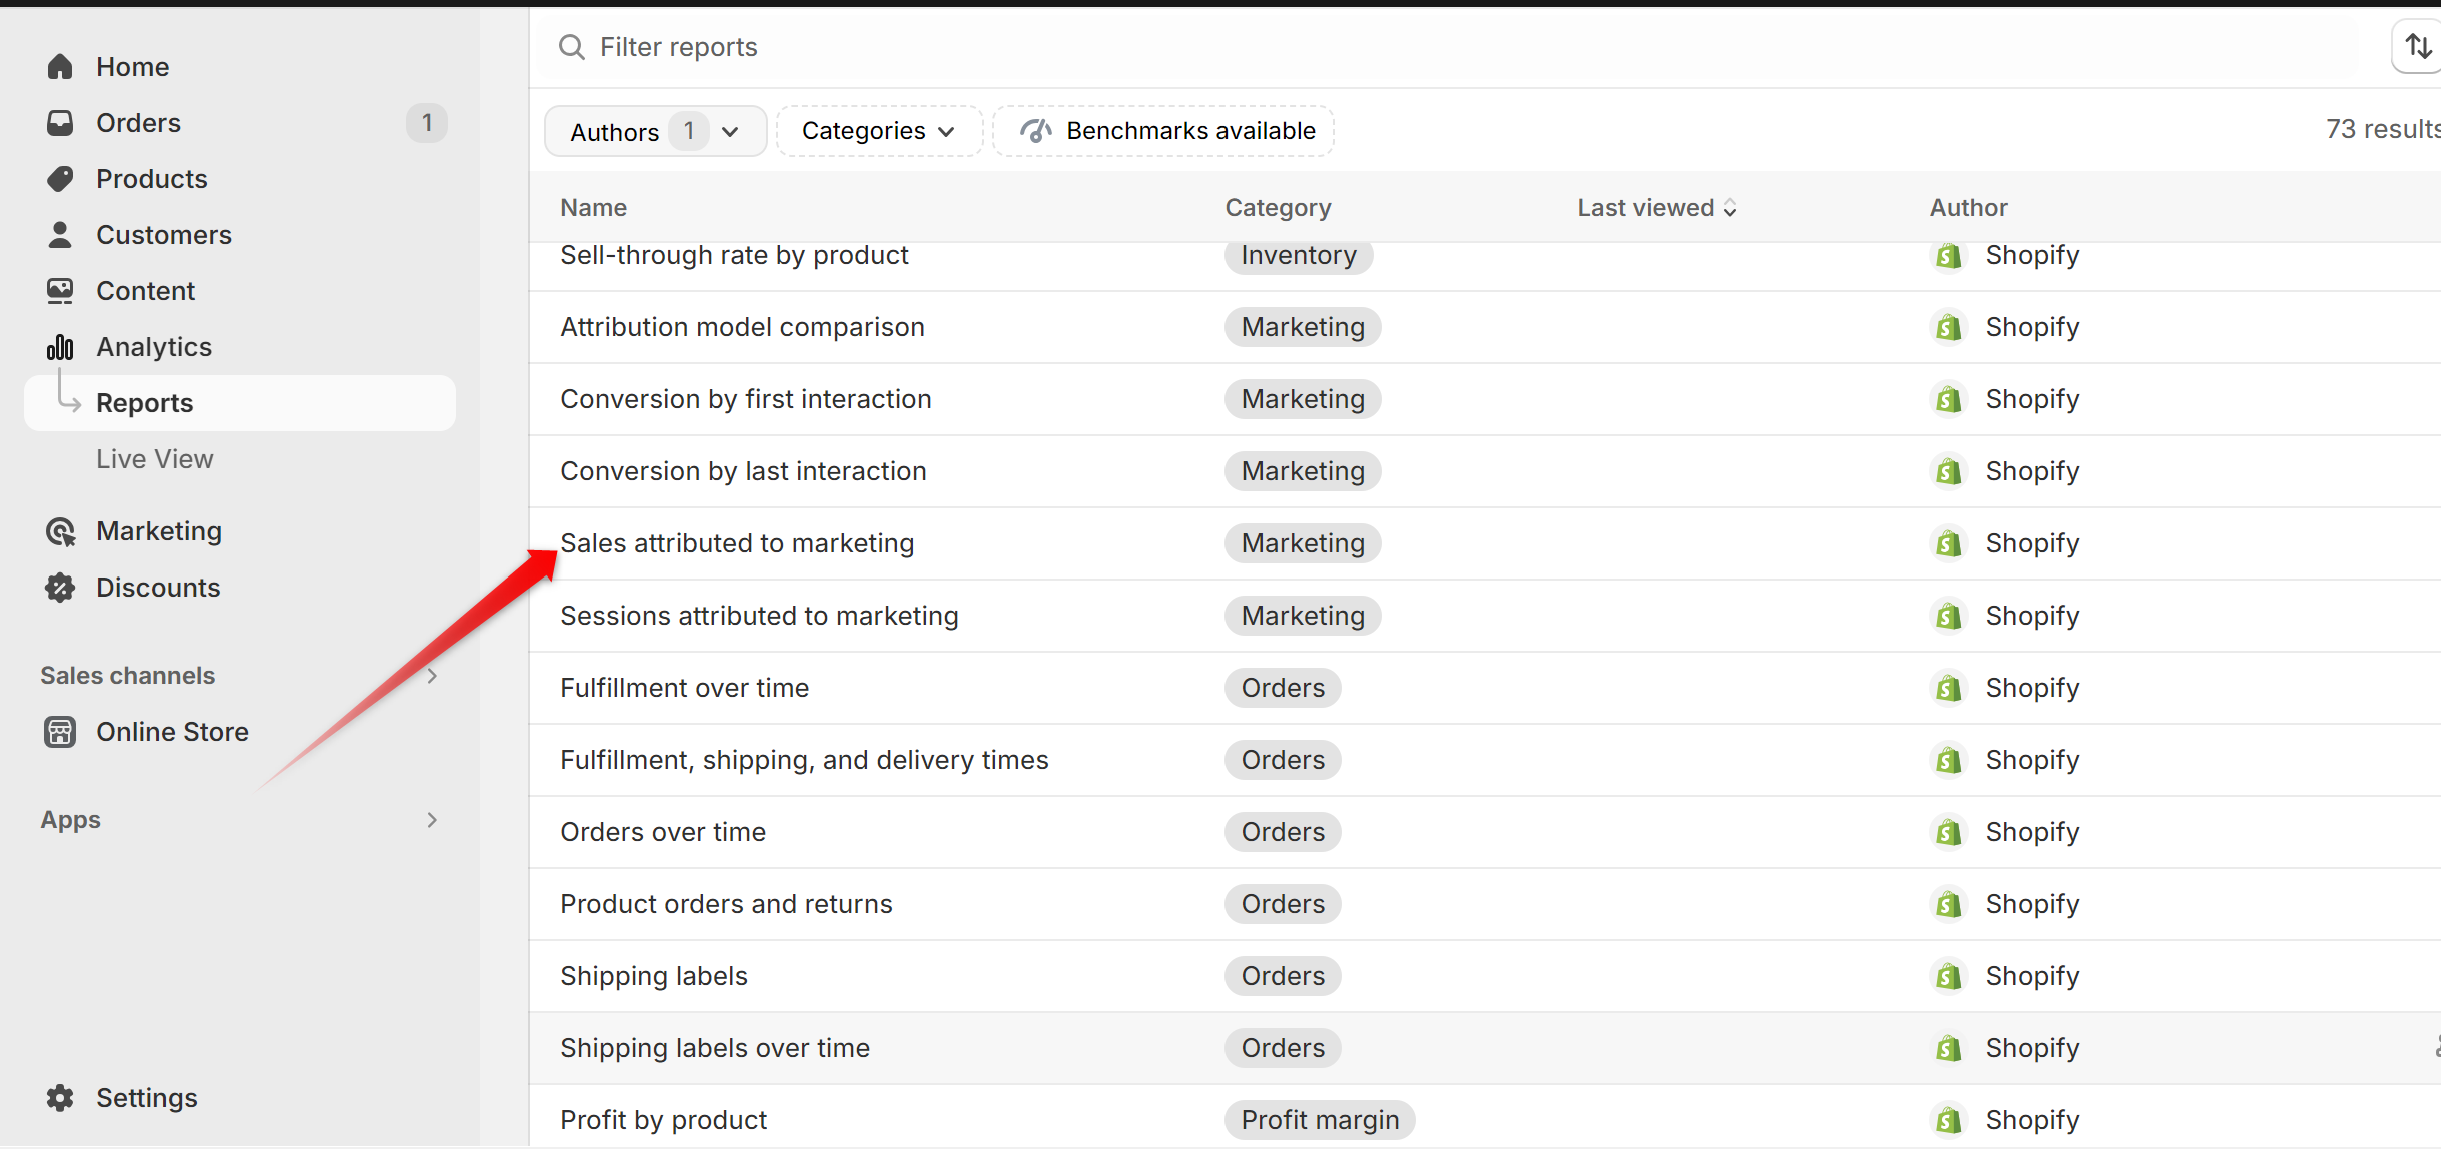Select the Live View menu item
Screen dimensions: 2442x1150
pos(155,459)
